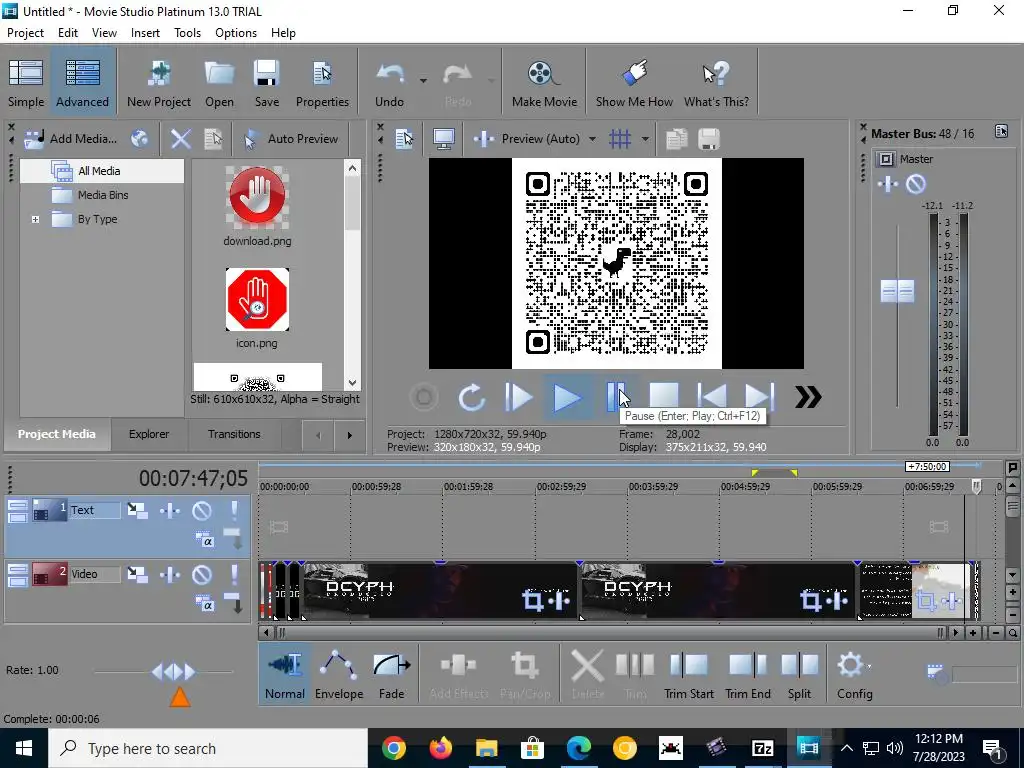Open the Insert menu
Viewport: 1024px width, 768px height.
point(145,33)
